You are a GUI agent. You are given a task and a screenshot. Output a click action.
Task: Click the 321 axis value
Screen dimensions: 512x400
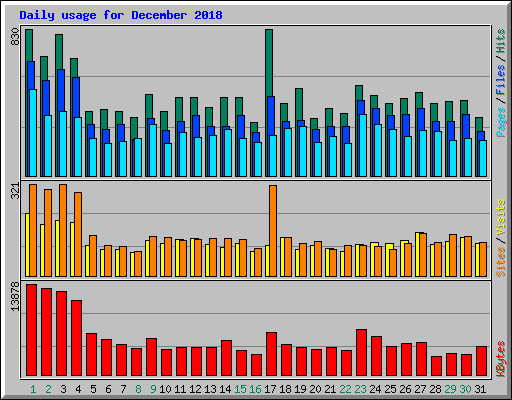coord(15,191)
